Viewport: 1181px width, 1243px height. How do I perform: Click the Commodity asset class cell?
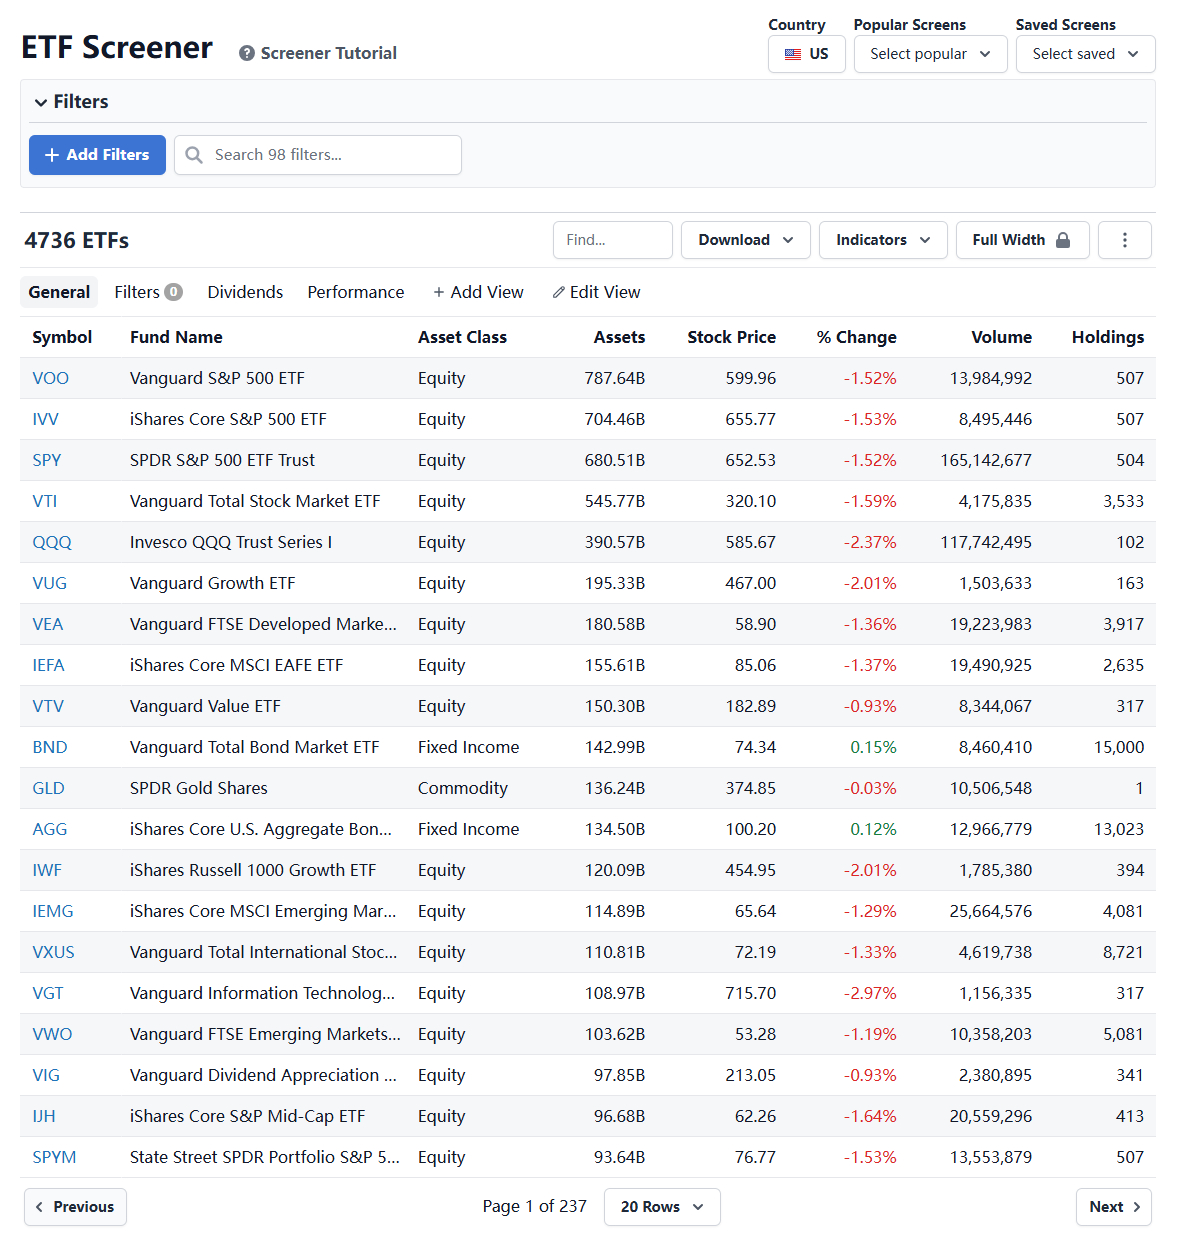point(463,788)
